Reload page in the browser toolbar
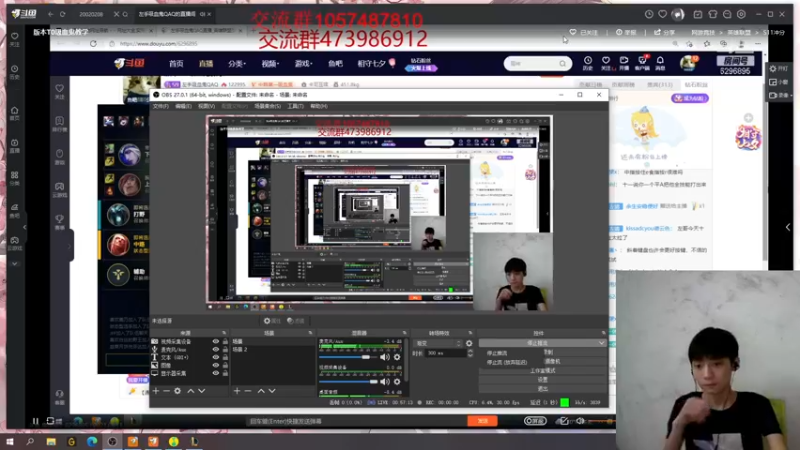 [93, 44]
